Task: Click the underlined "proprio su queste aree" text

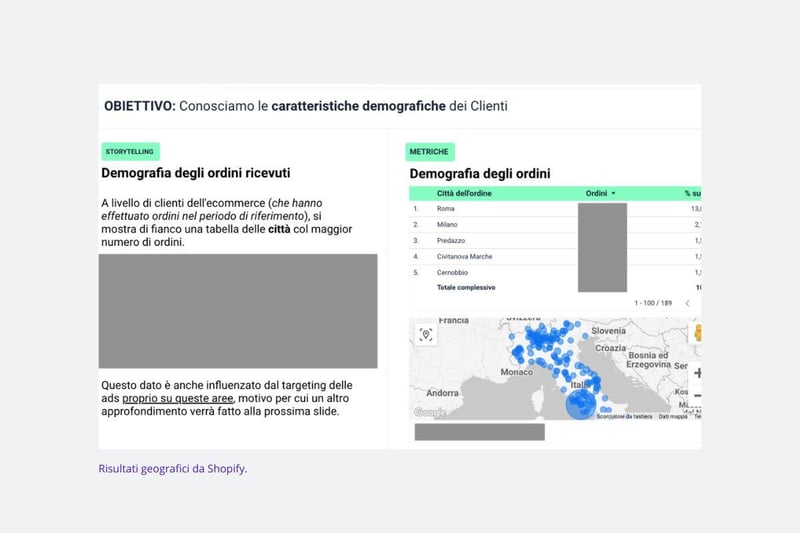Action: coord(178,398)
